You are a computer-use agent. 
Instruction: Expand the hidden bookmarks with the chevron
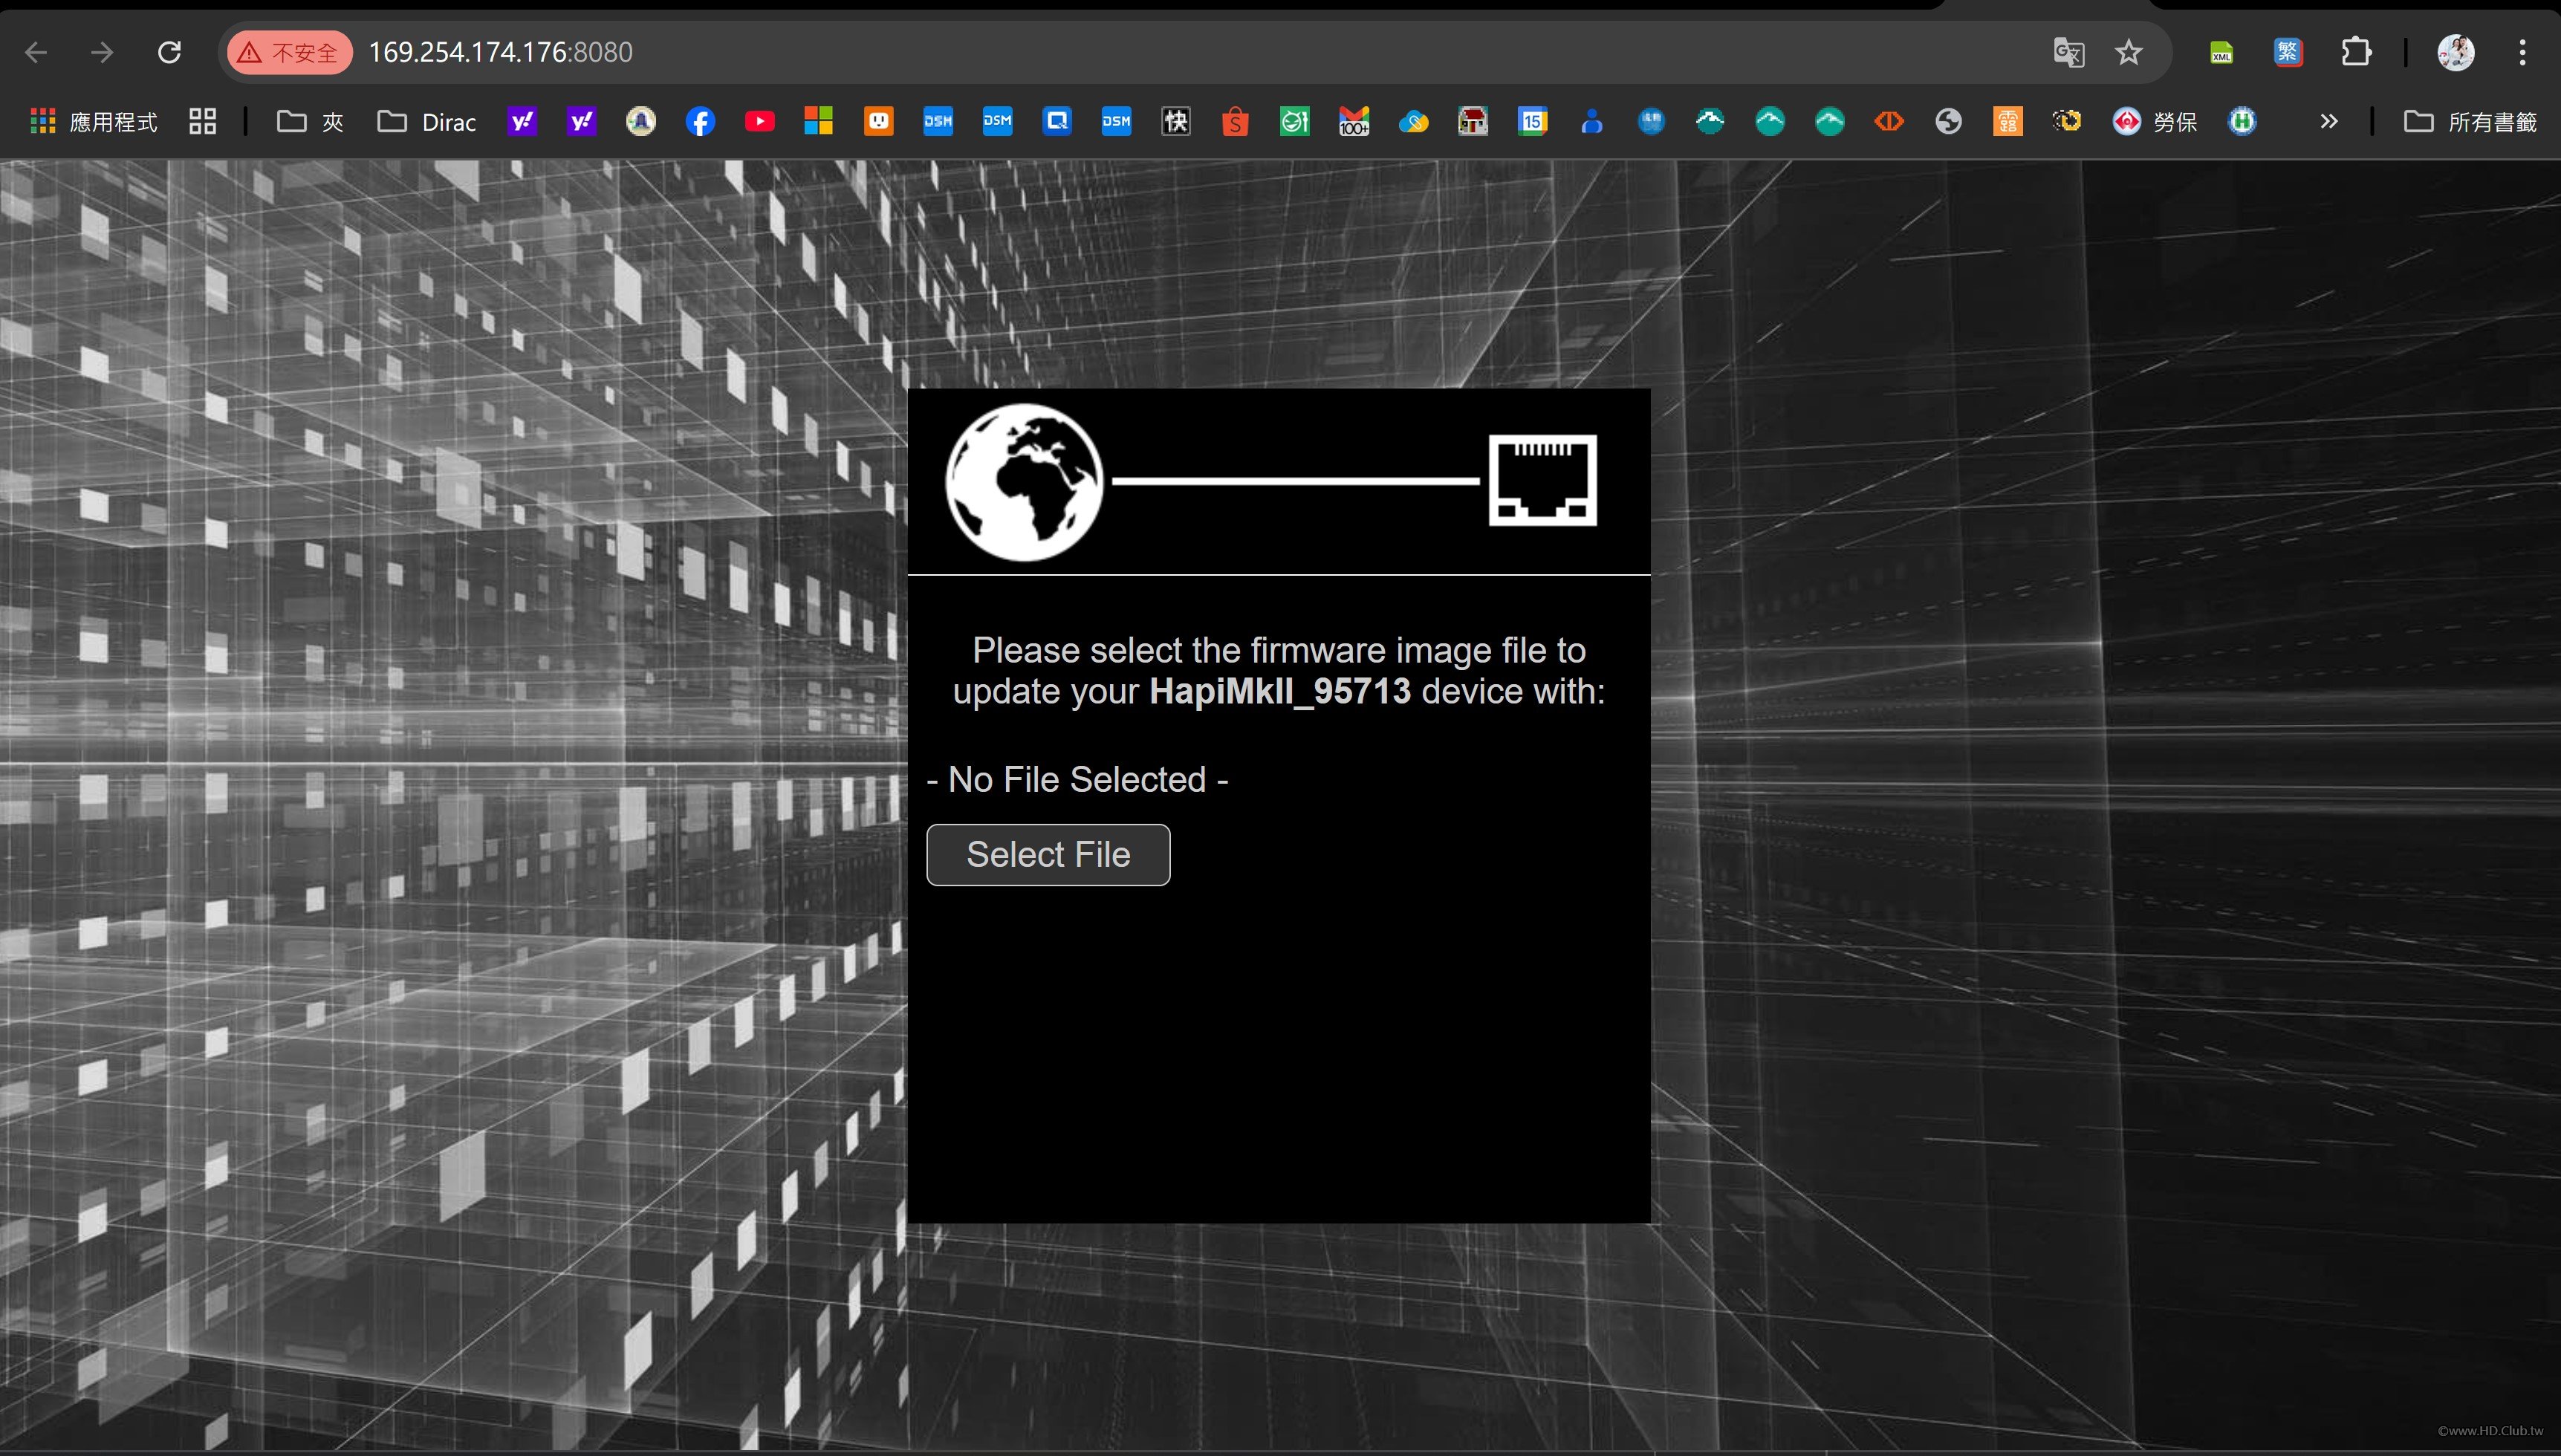click(2329, 122)
